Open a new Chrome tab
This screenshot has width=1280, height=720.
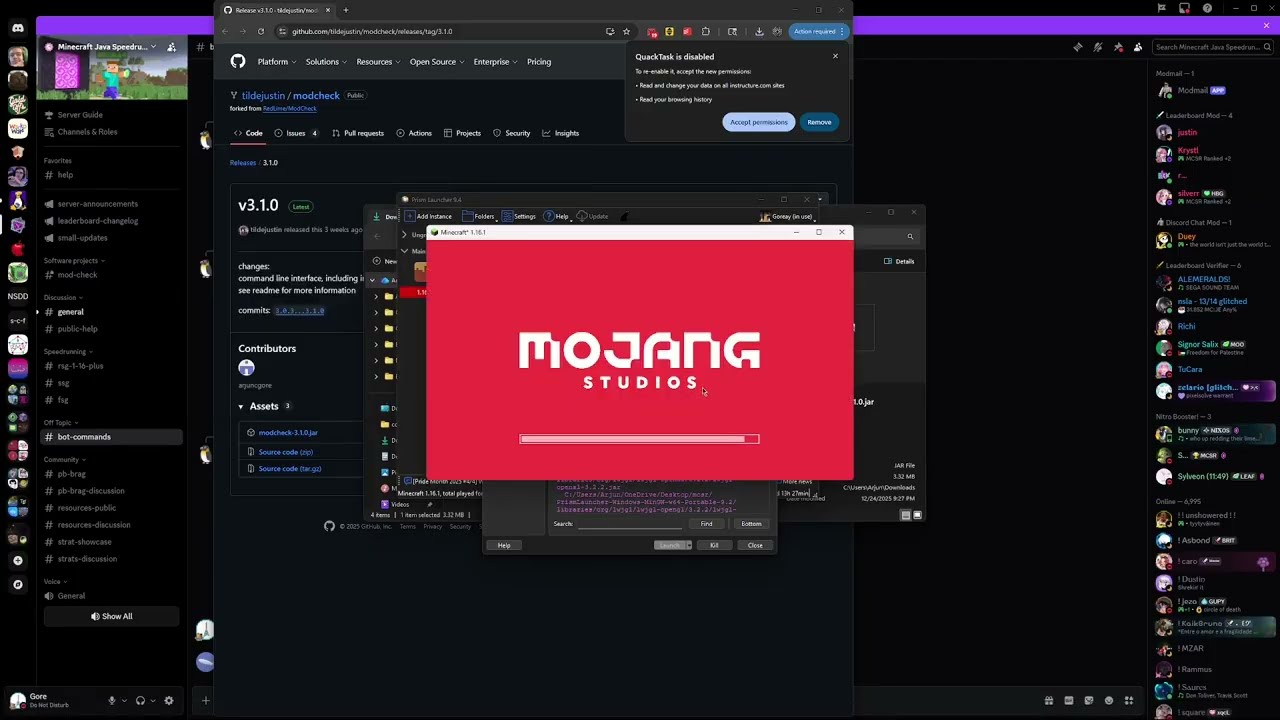(346, 10)
